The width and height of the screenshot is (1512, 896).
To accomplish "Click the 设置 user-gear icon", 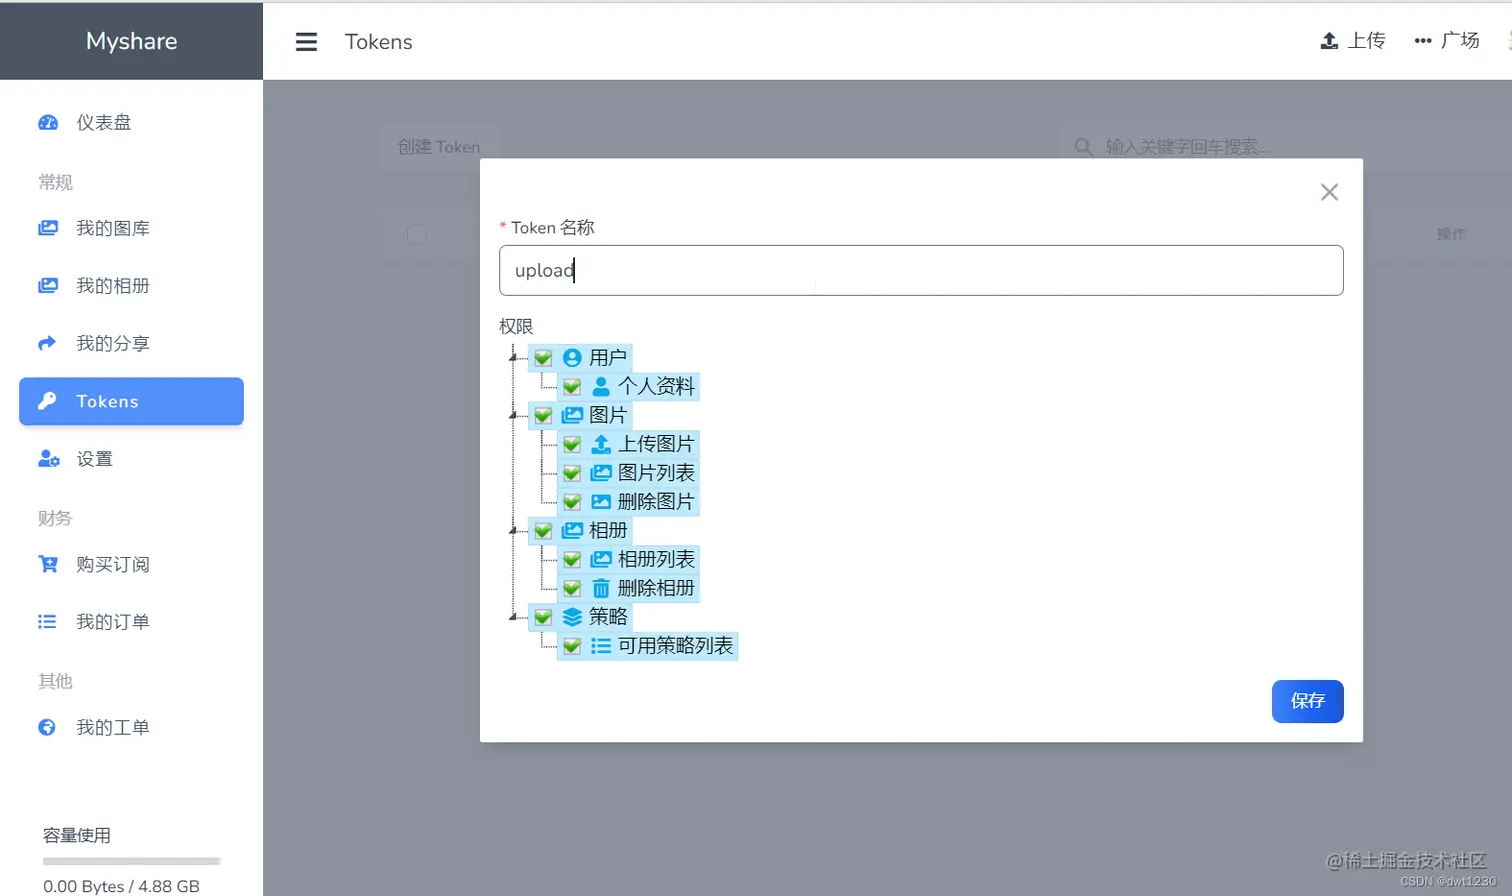I will click(48, 458).
